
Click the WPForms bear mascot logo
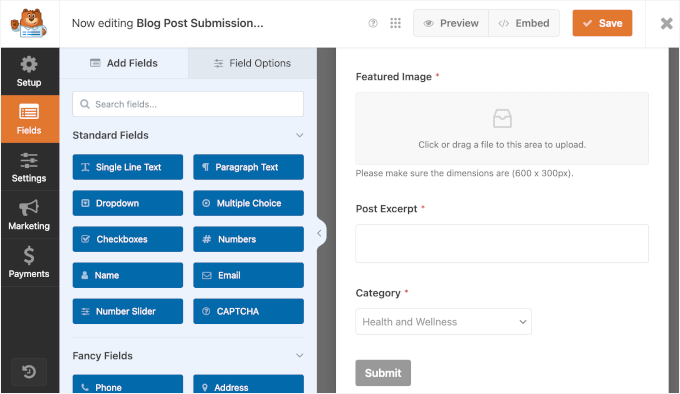tap(29, 23)
